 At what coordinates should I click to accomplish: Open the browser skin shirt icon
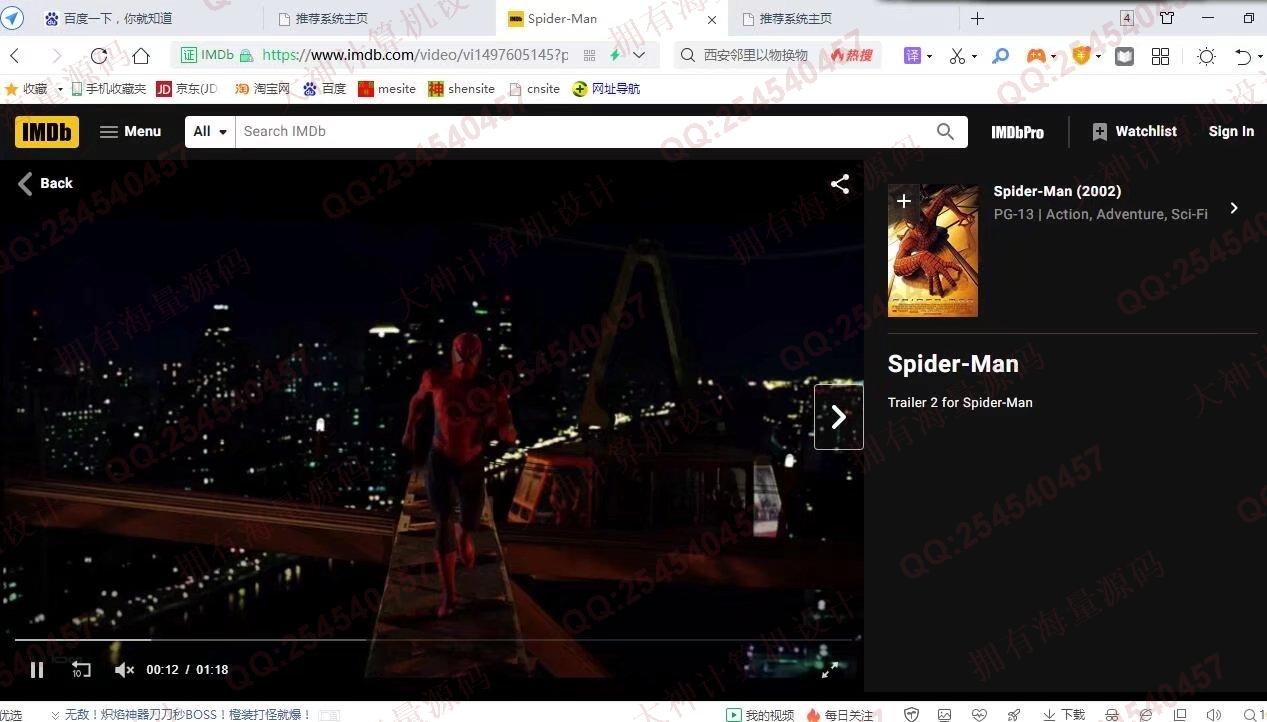coord(1167,18)
